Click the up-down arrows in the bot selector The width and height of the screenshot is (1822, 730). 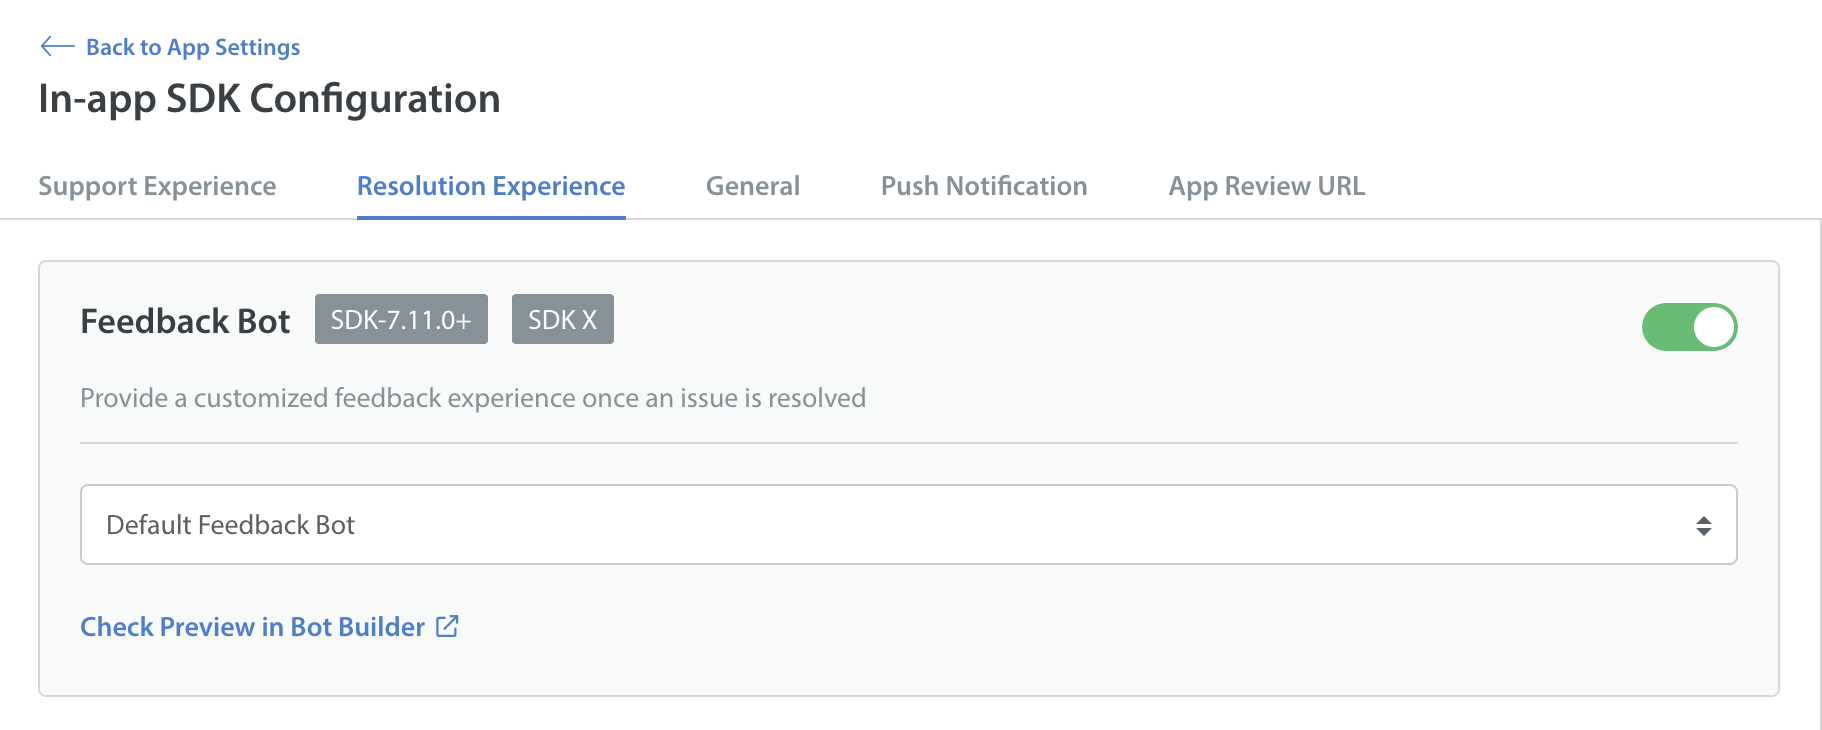[1704, 525]
